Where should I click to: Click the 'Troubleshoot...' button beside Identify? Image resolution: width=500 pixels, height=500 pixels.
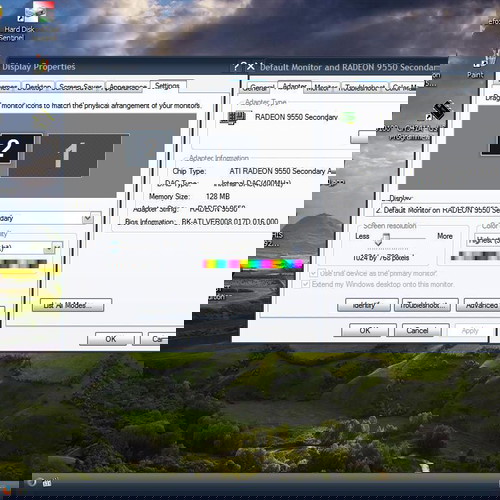tap(423, 305)
